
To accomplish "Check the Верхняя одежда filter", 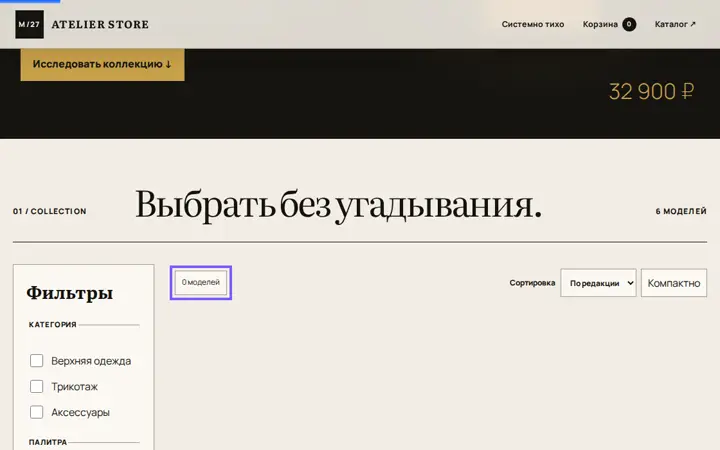I will point(37,360).
